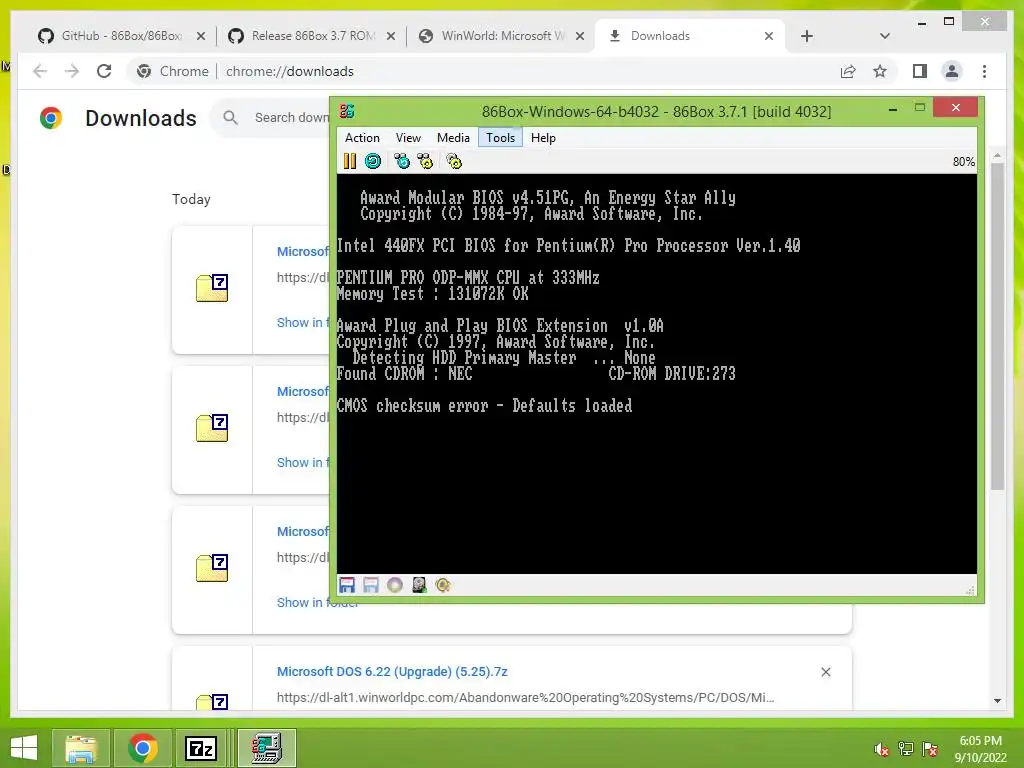The width and height of the screenshot is (1024, 768).
Task: Pause emulation in the 86Box toolbar
Action: [x=350, y=161]
